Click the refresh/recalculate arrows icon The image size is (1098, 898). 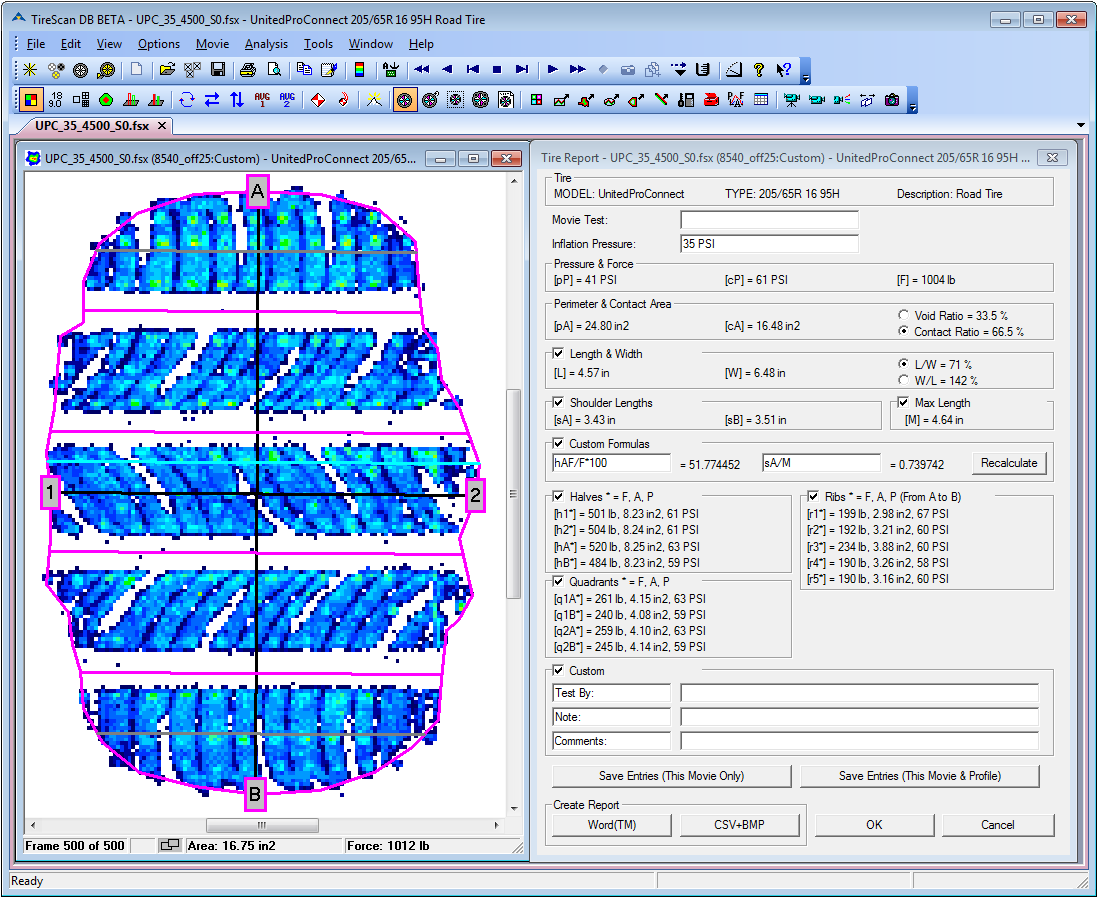coord(185,100)
